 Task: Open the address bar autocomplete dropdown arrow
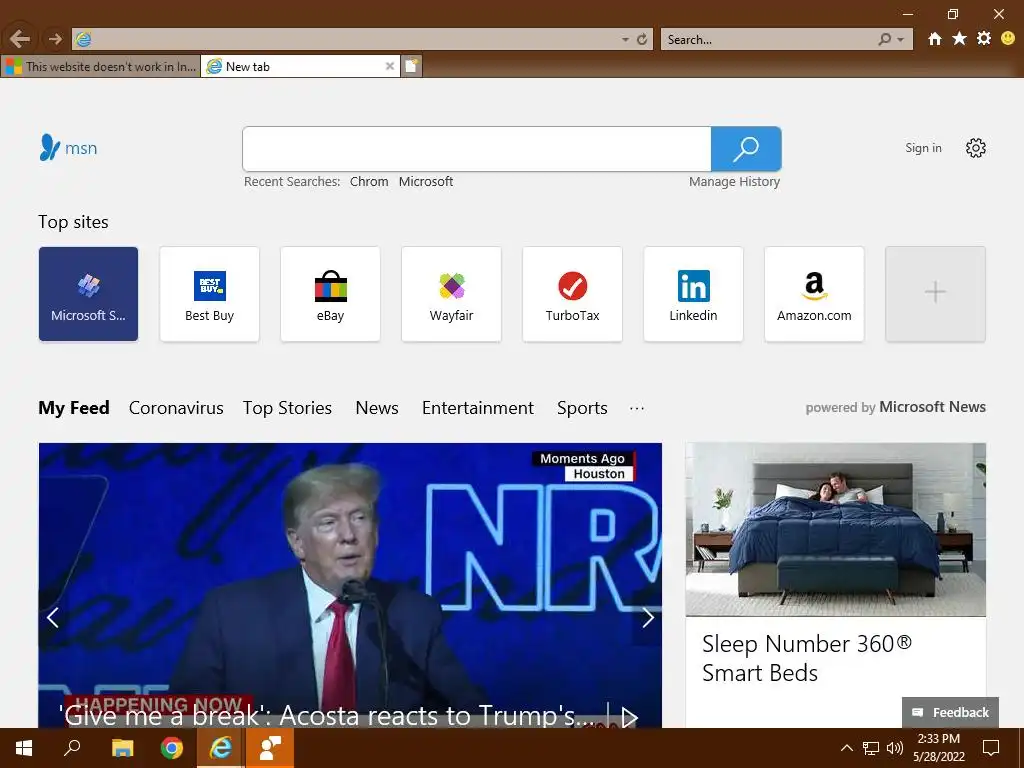(x=625, y=40)
